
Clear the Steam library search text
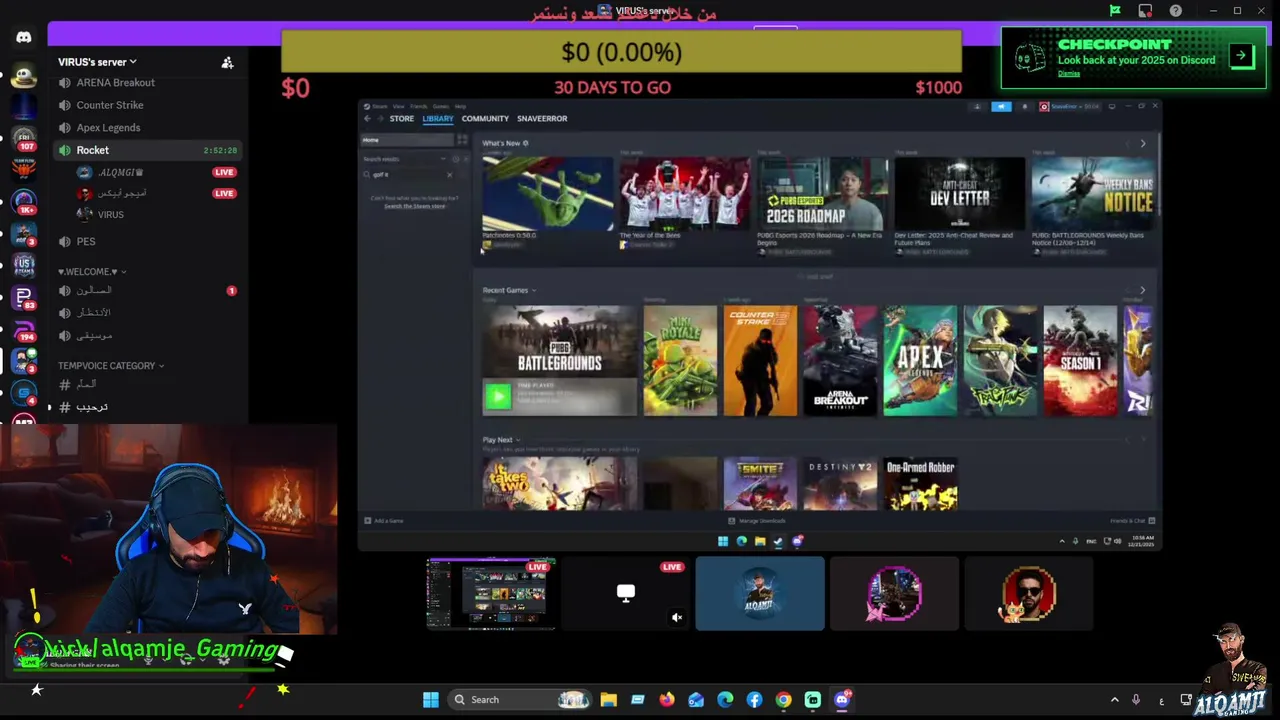pyautogui.click(x=449, y=175)
